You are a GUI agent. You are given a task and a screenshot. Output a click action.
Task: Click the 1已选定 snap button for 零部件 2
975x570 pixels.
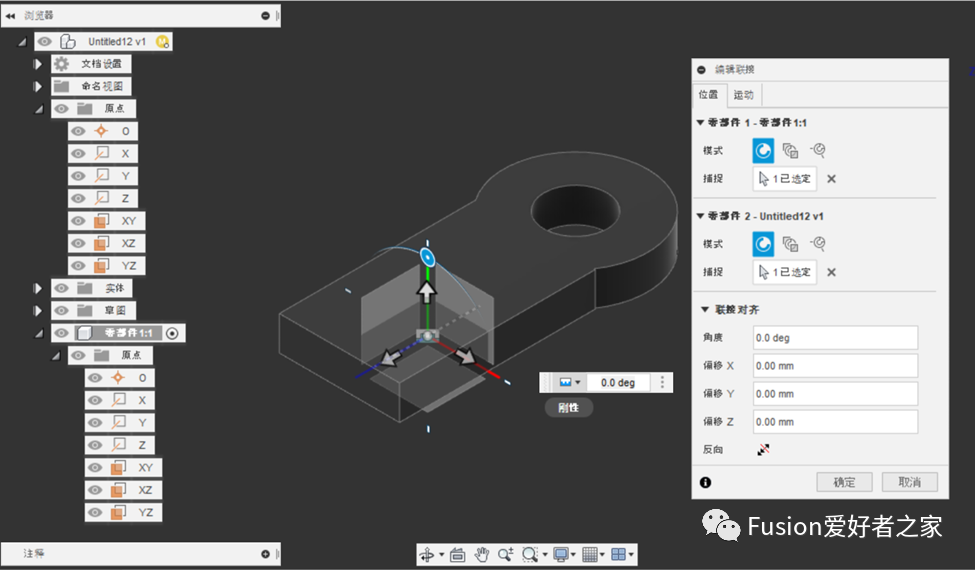[785, 272]
